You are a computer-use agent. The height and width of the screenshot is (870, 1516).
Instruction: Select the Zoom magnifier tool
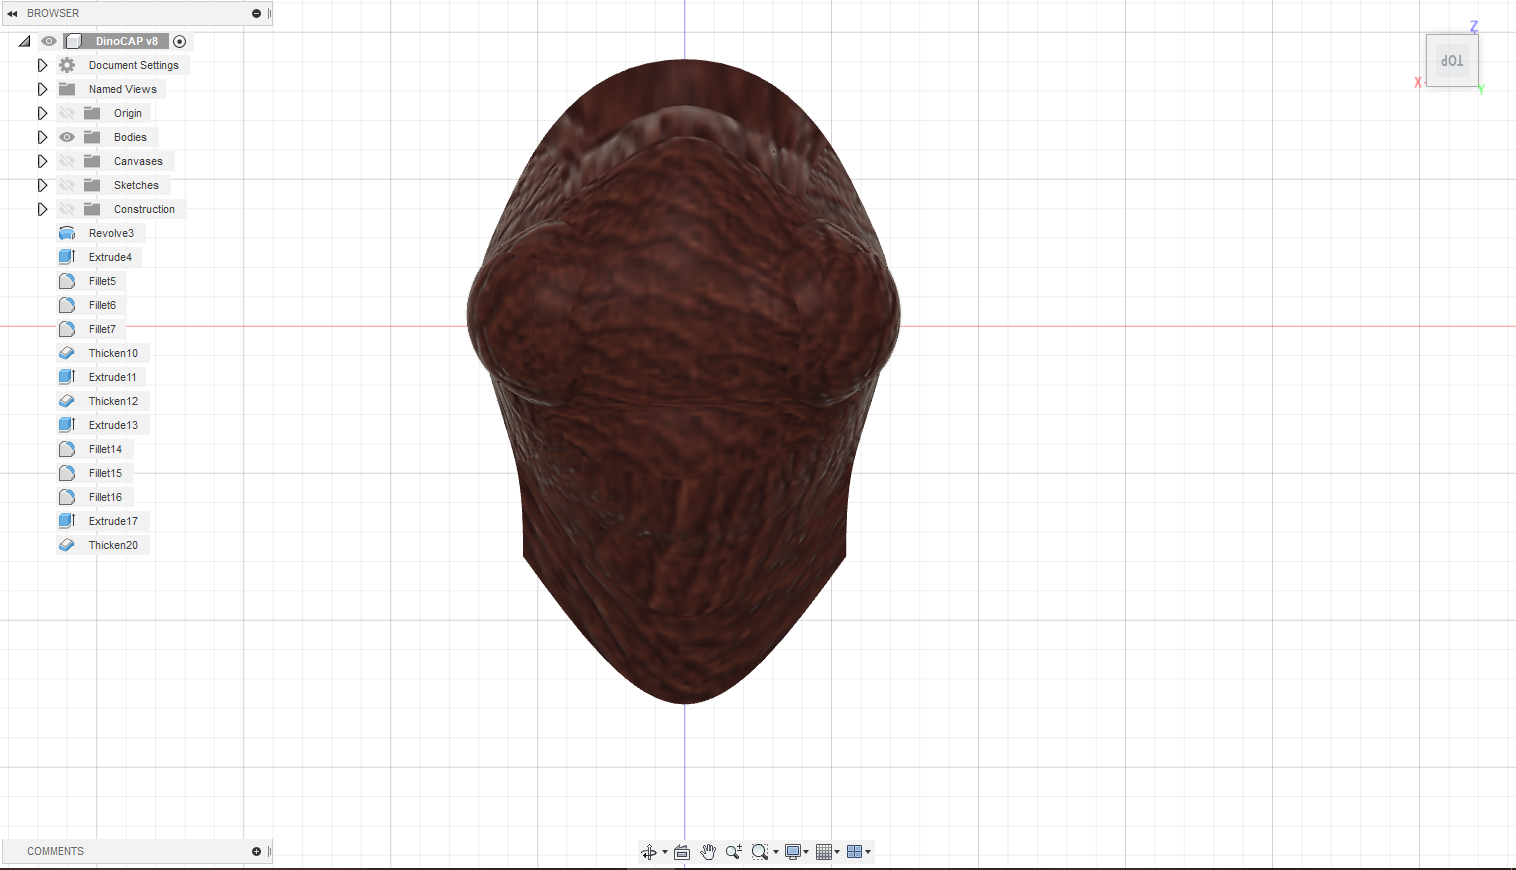coord(733,852)
